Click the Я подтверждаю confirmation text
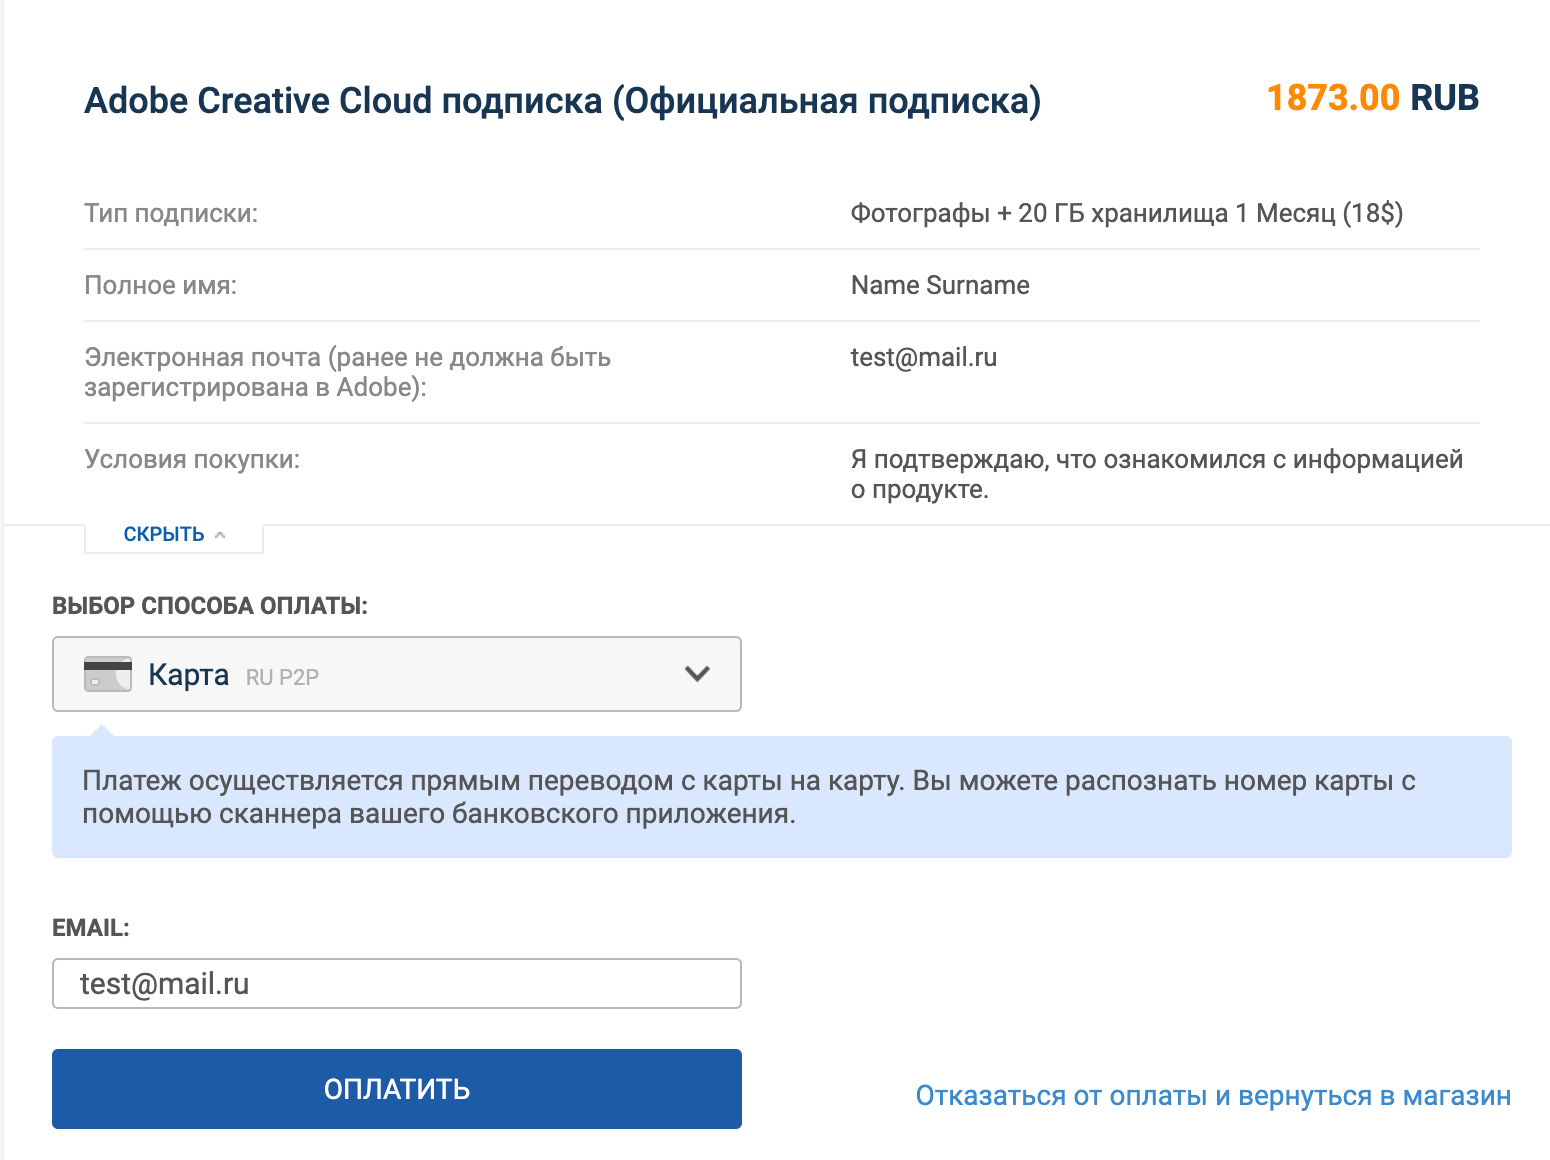 pyautogui.click(x=1157, y=474)
